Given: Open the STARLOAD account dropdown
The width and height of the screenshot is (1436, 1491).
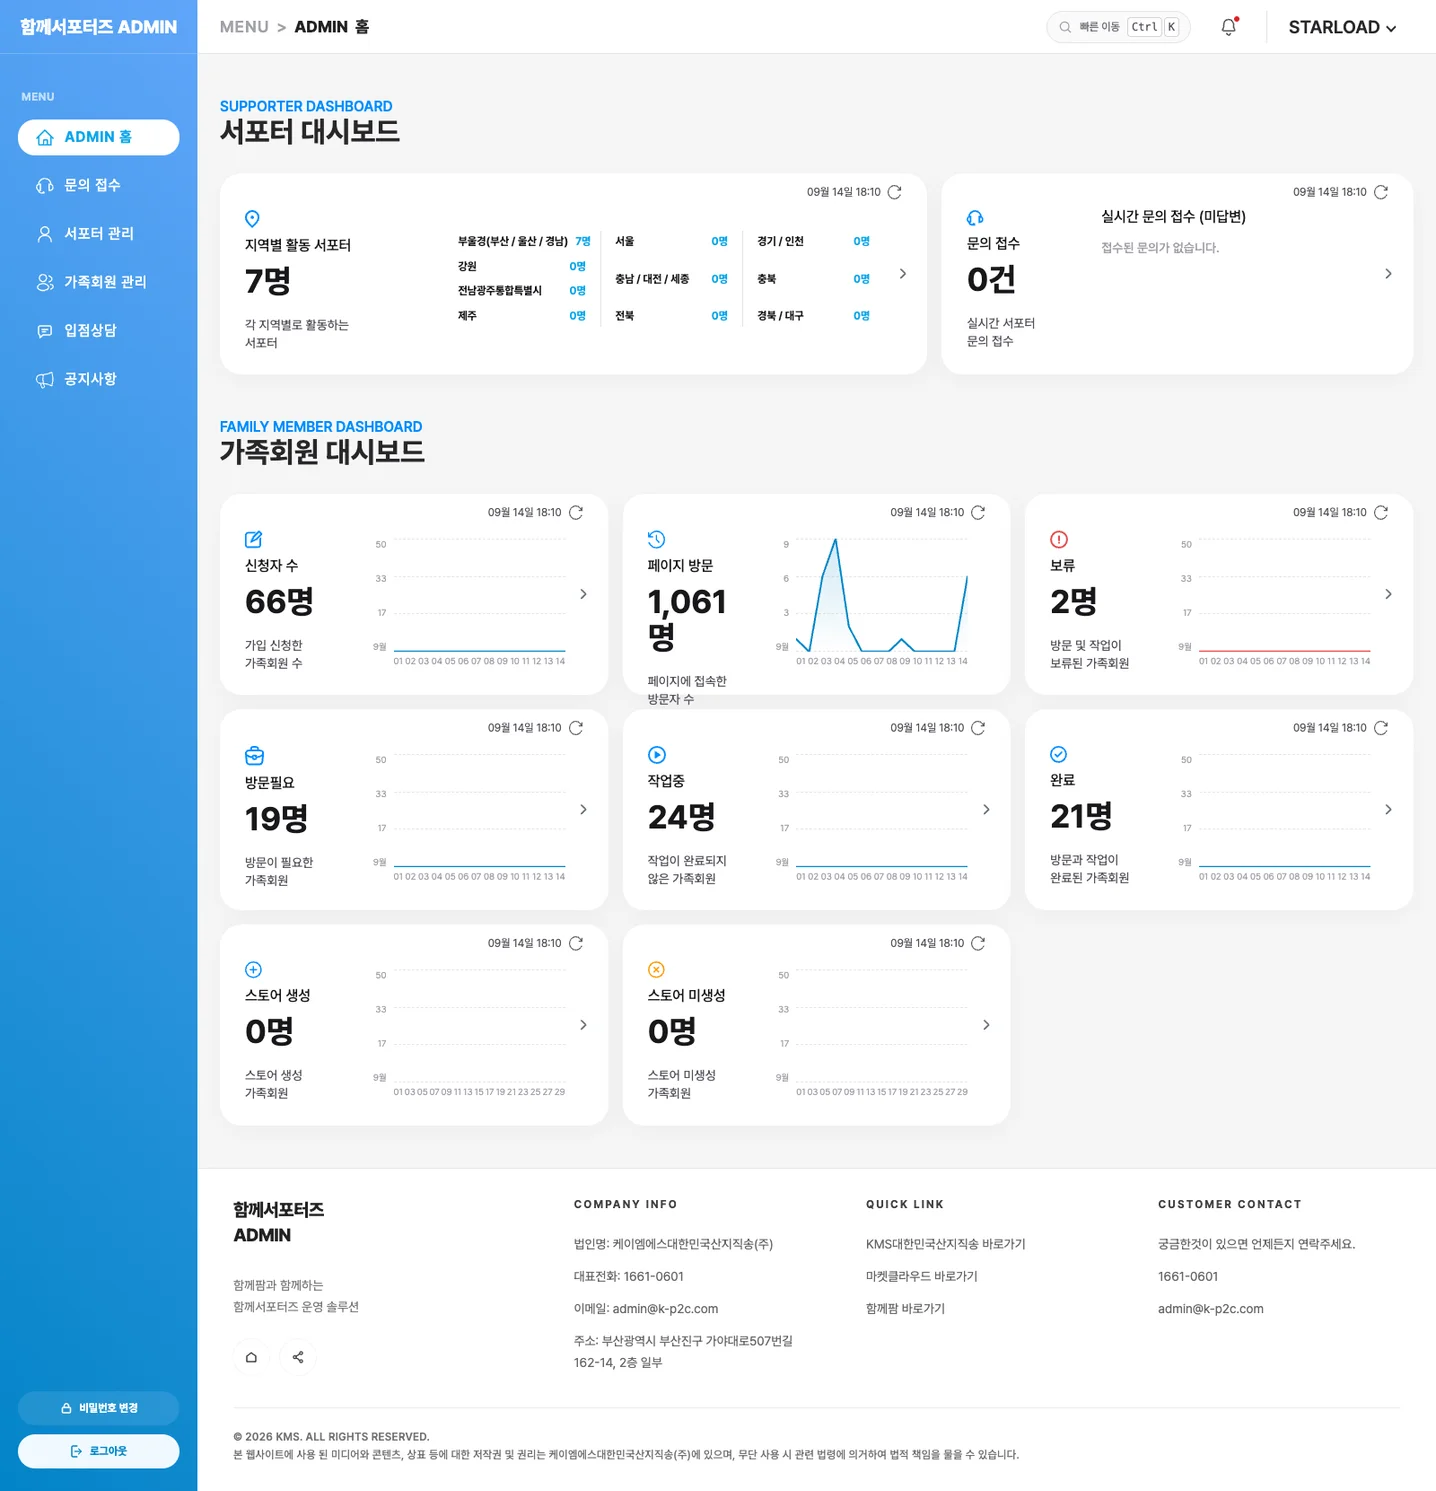Looking at the screenshot, I should point(1342,27).
